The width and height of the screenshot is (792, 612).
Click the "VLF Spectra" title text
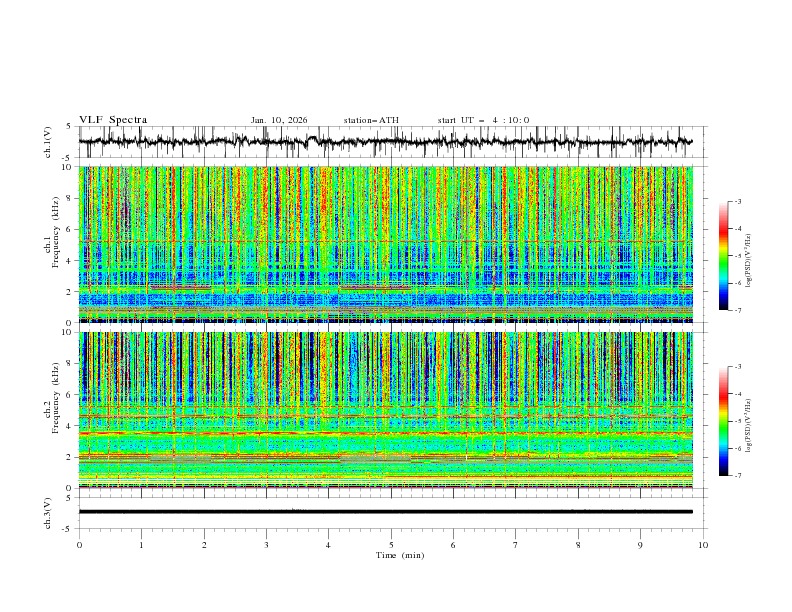113,120
